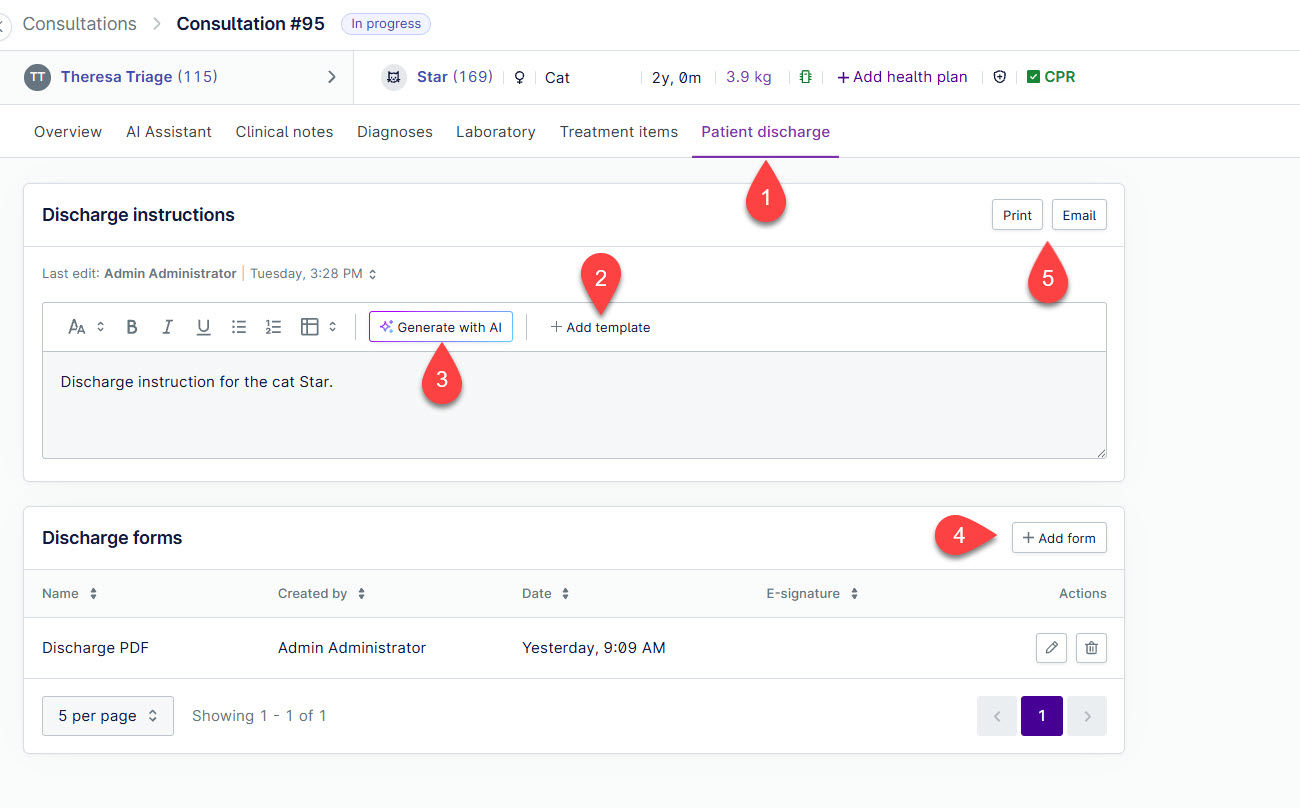Select the Patient discharge tab
The height and width of the screenshot is (808, 1300).
pyautogui.click(x=765, y=132)
